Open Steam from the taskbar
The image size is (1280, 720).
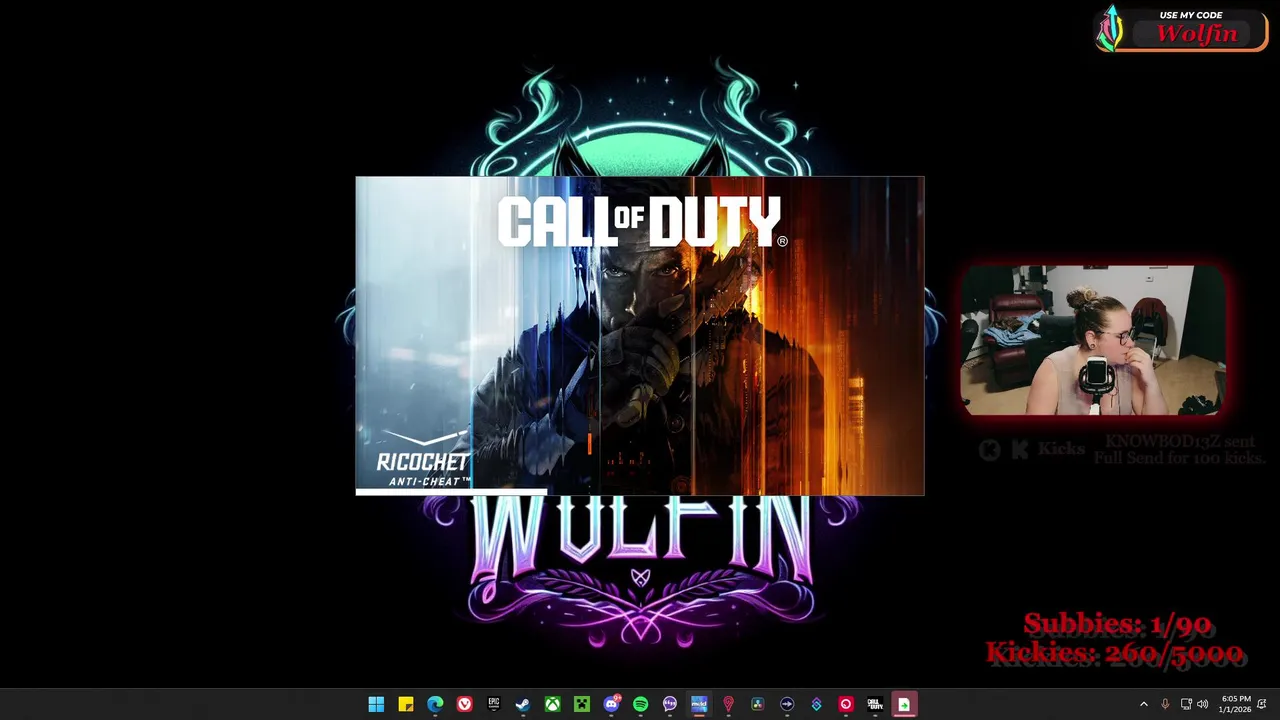(523, 704)
